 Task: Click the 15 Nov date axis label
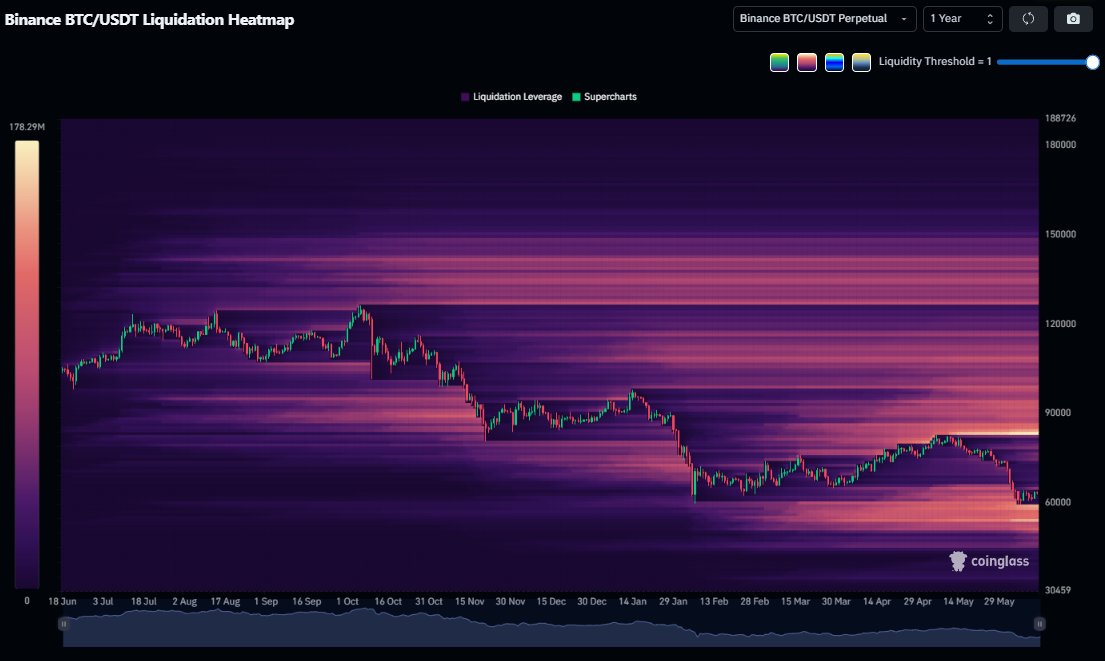[x=469, y=601]
